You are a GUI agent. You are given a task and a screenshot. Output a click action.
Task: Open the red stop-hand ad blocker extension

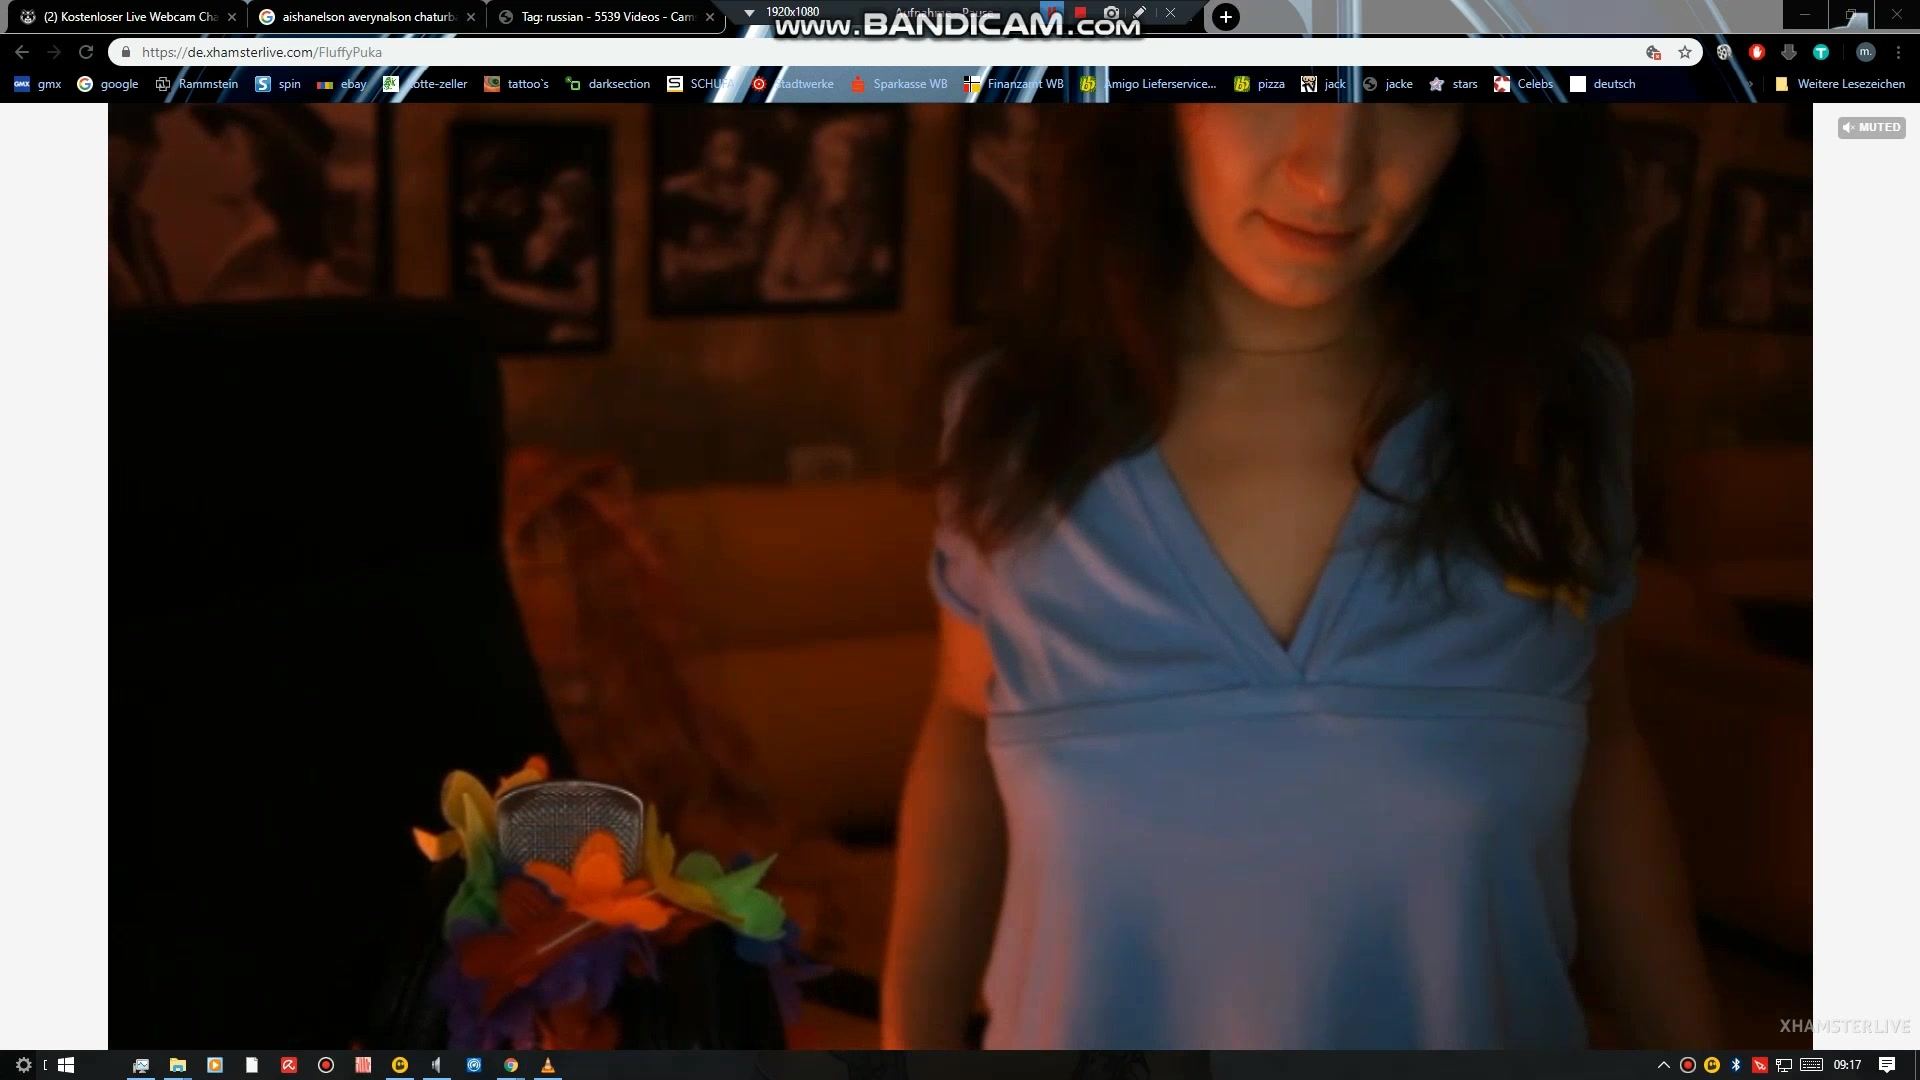[1756, 52]
